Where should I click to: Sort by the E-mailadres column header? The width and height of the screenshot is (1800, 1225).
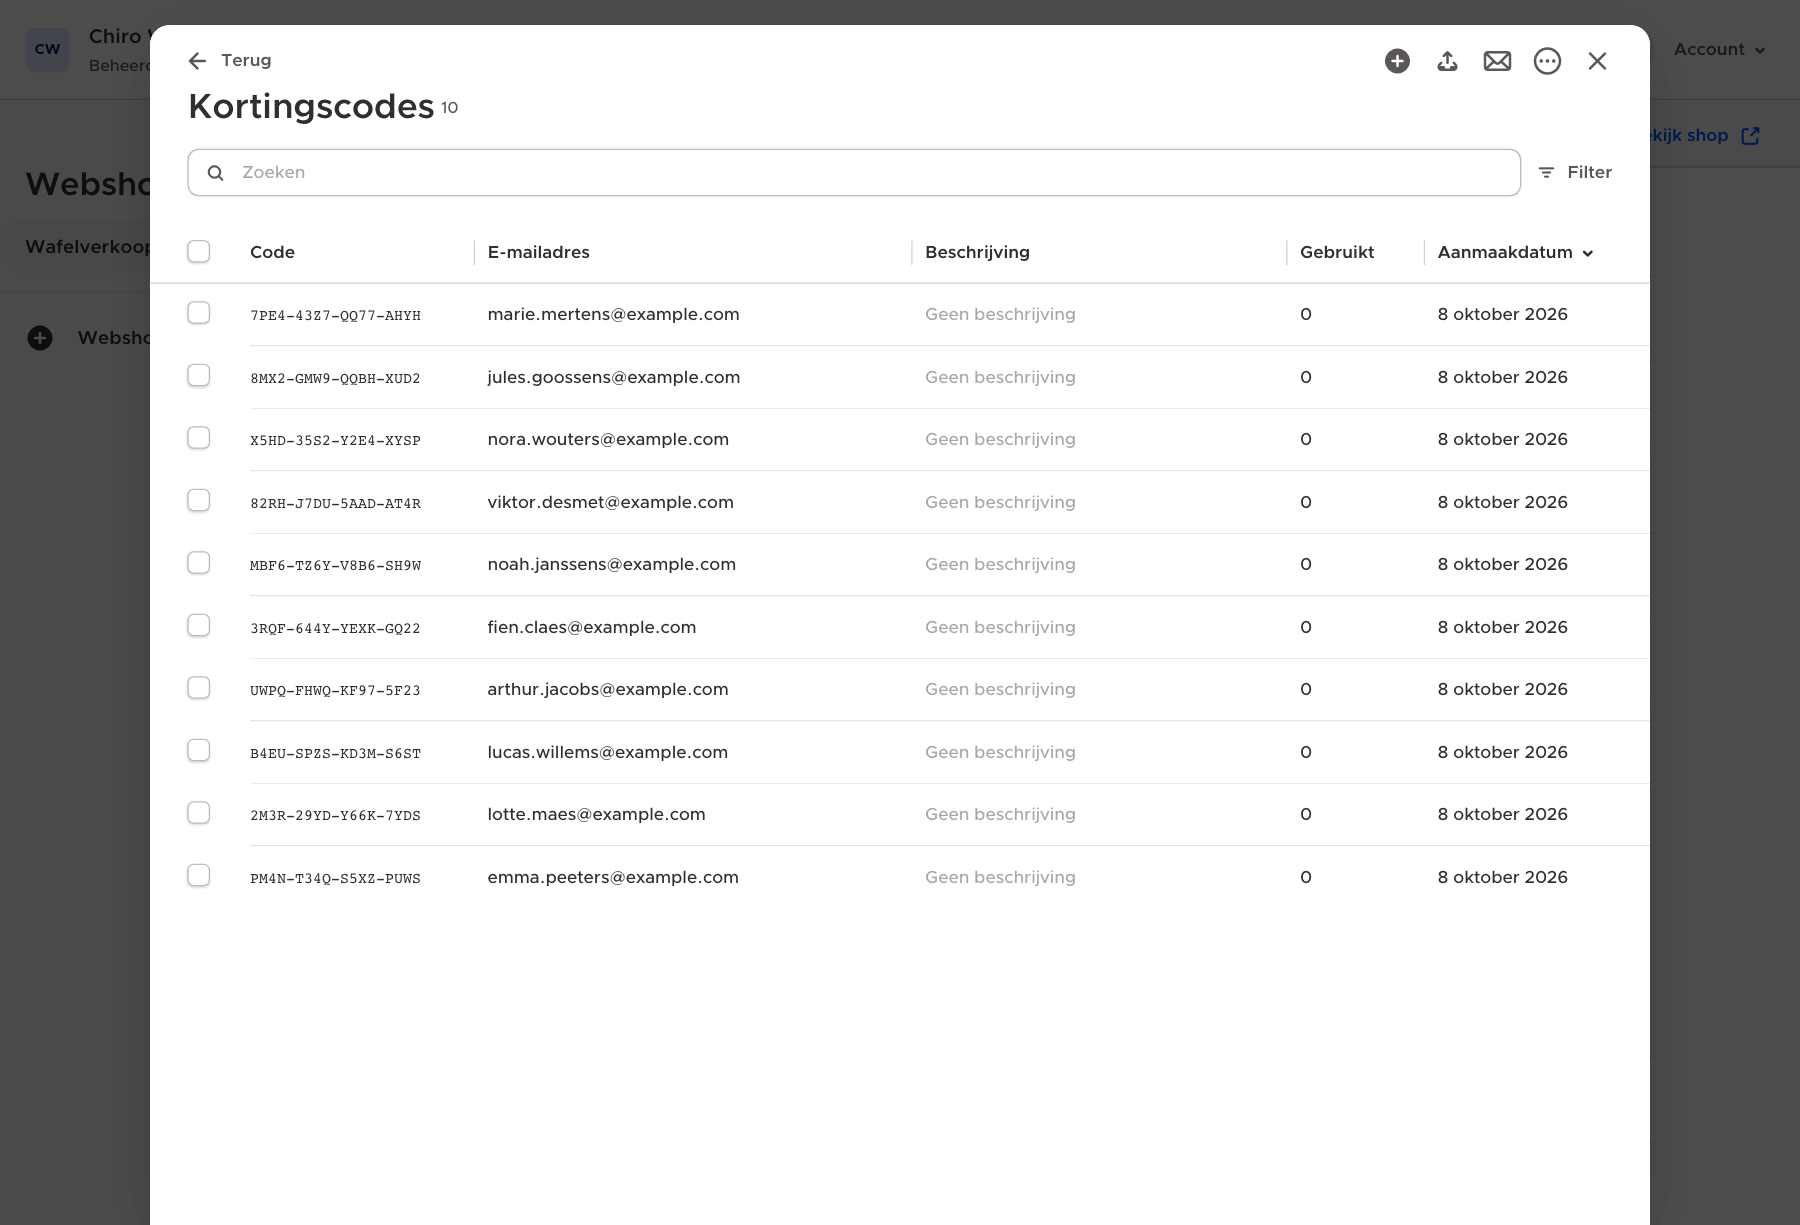coord(538,252)
